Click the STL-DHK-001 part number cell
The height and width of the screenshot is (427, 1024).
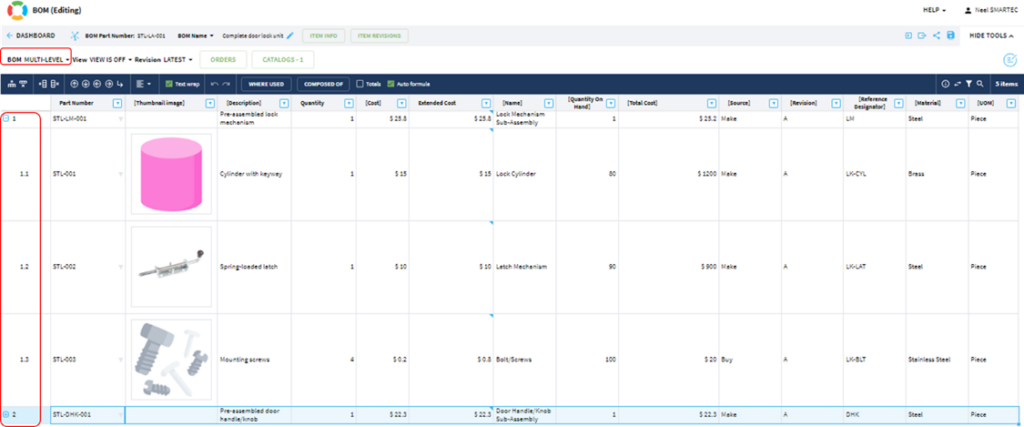(88, 414)
